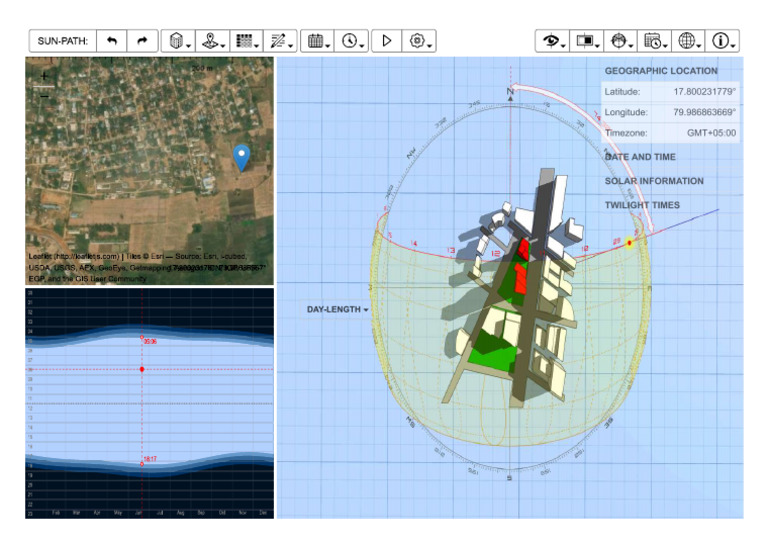Open the gear settings menu
This screenshot has width=768, height=543.
point(420,41)
